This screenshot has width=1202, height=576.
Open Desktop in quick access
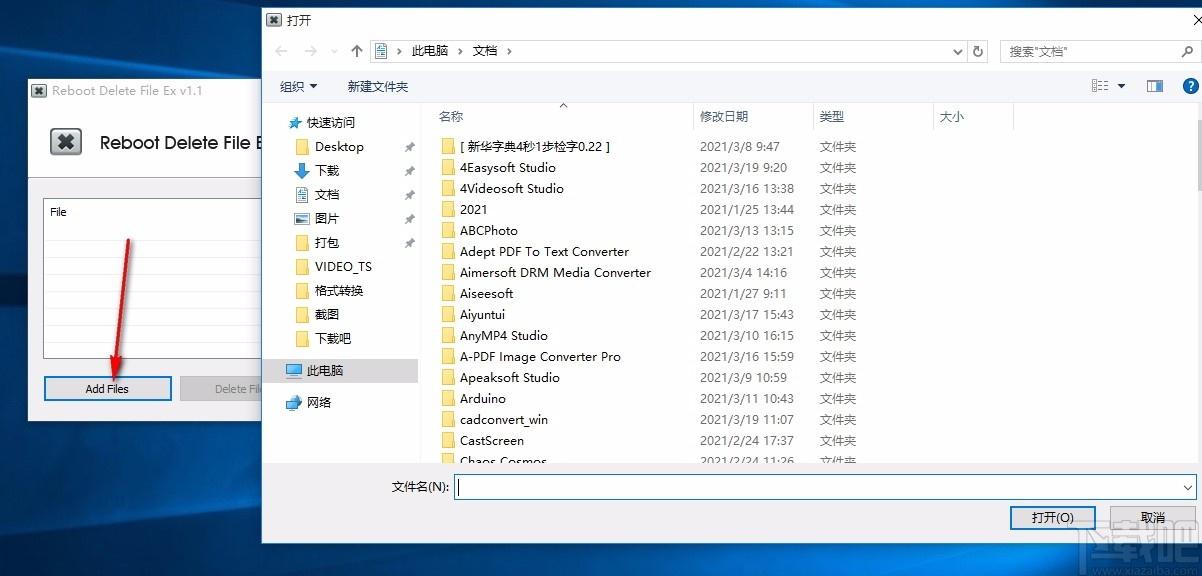click(339, 146)
